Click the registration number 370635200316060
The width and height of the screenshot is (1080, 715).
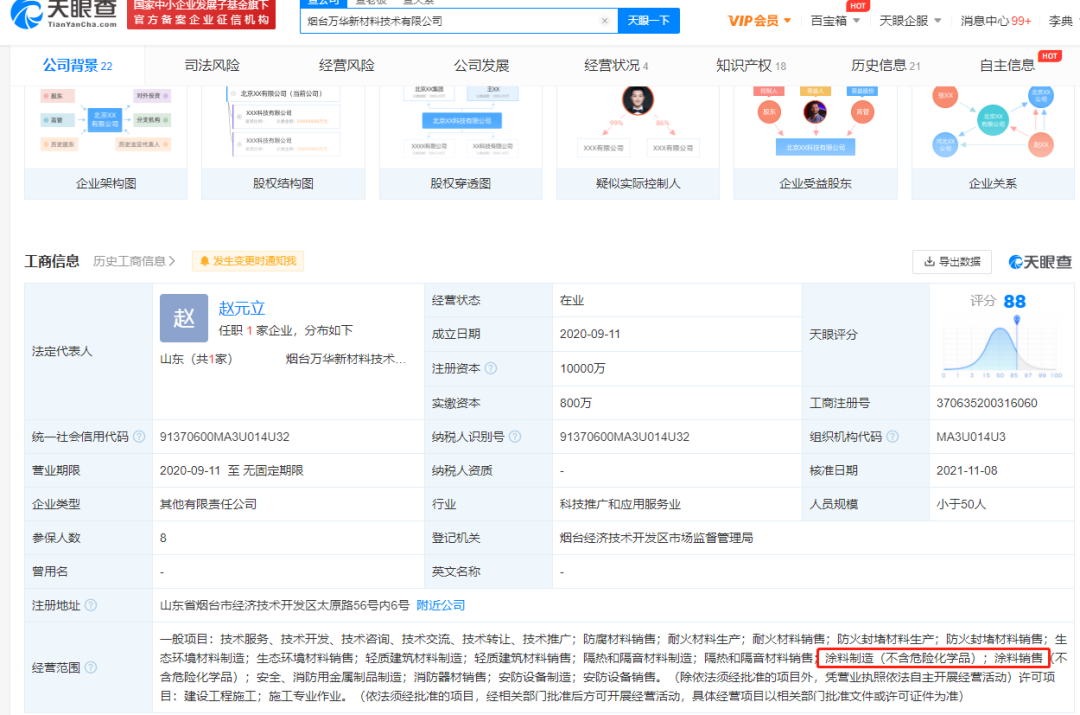tap(986, 403)
